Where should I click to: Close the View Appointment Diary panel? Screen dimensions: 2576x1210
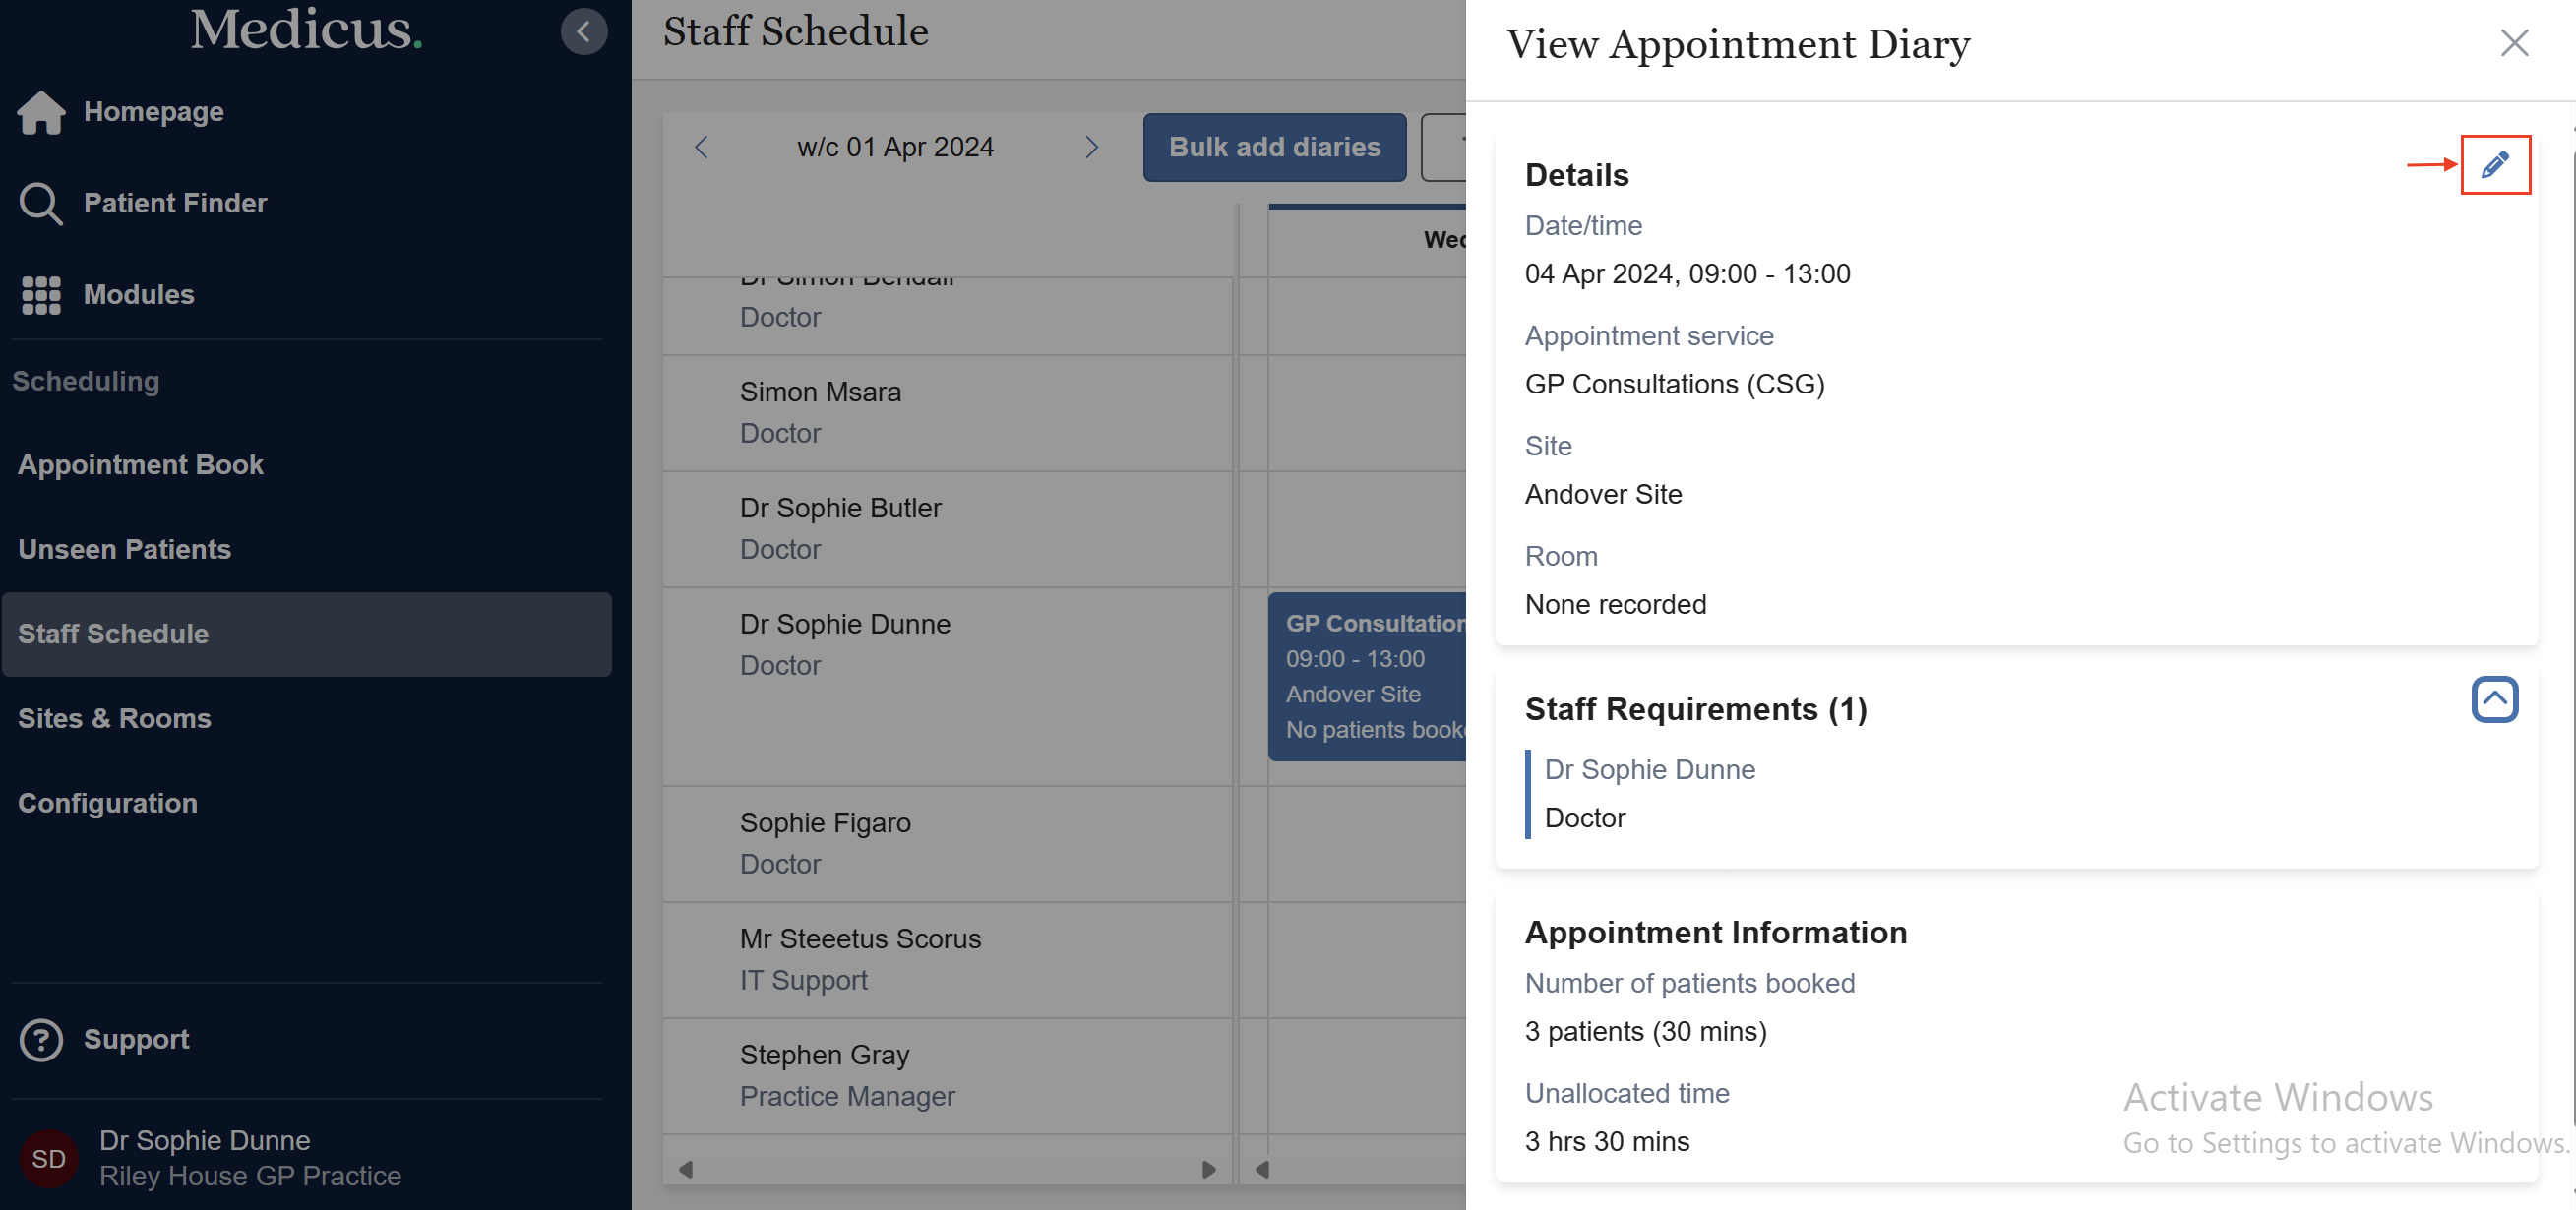click(x=2514, y=43)
